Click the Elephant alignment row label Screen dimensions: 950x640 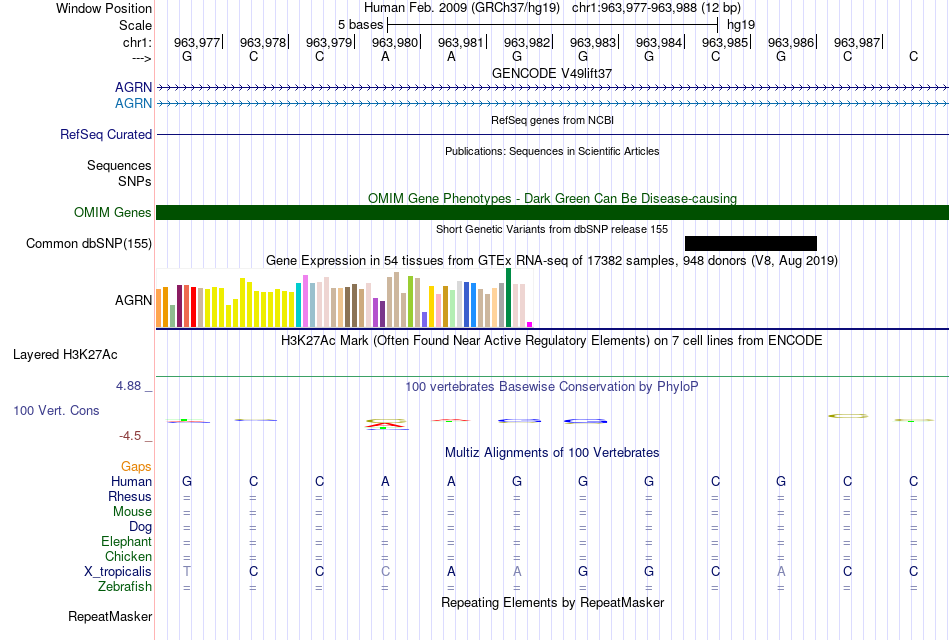coord(127,542)
